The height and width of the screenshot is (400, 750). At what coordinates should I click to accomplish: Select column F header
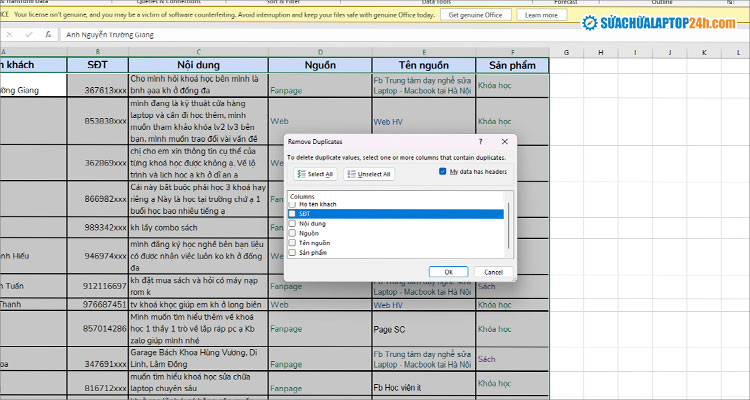pos(513,52)
